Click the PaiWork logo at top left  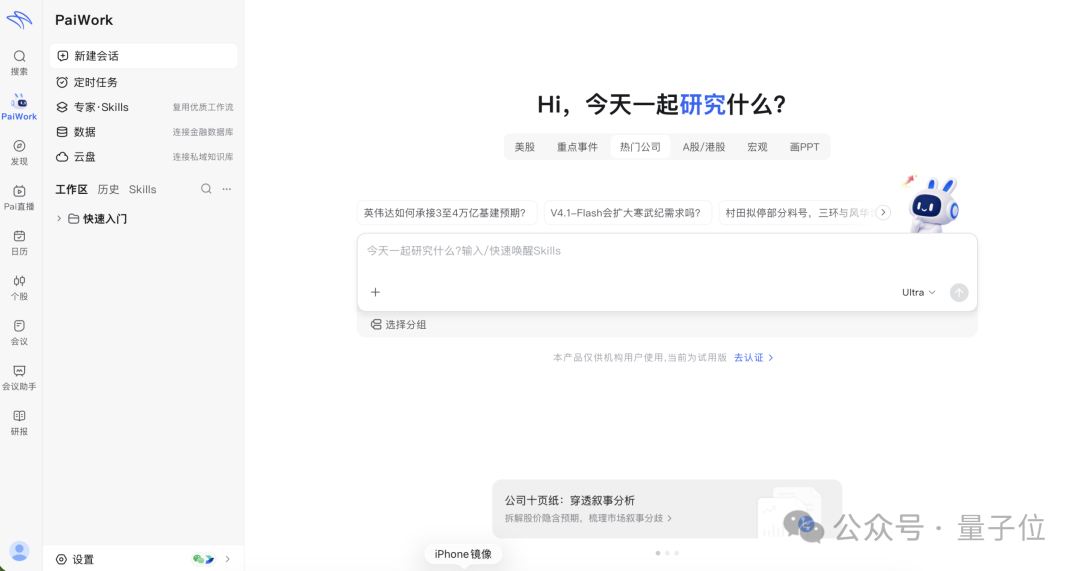click(x=19, y=20)
